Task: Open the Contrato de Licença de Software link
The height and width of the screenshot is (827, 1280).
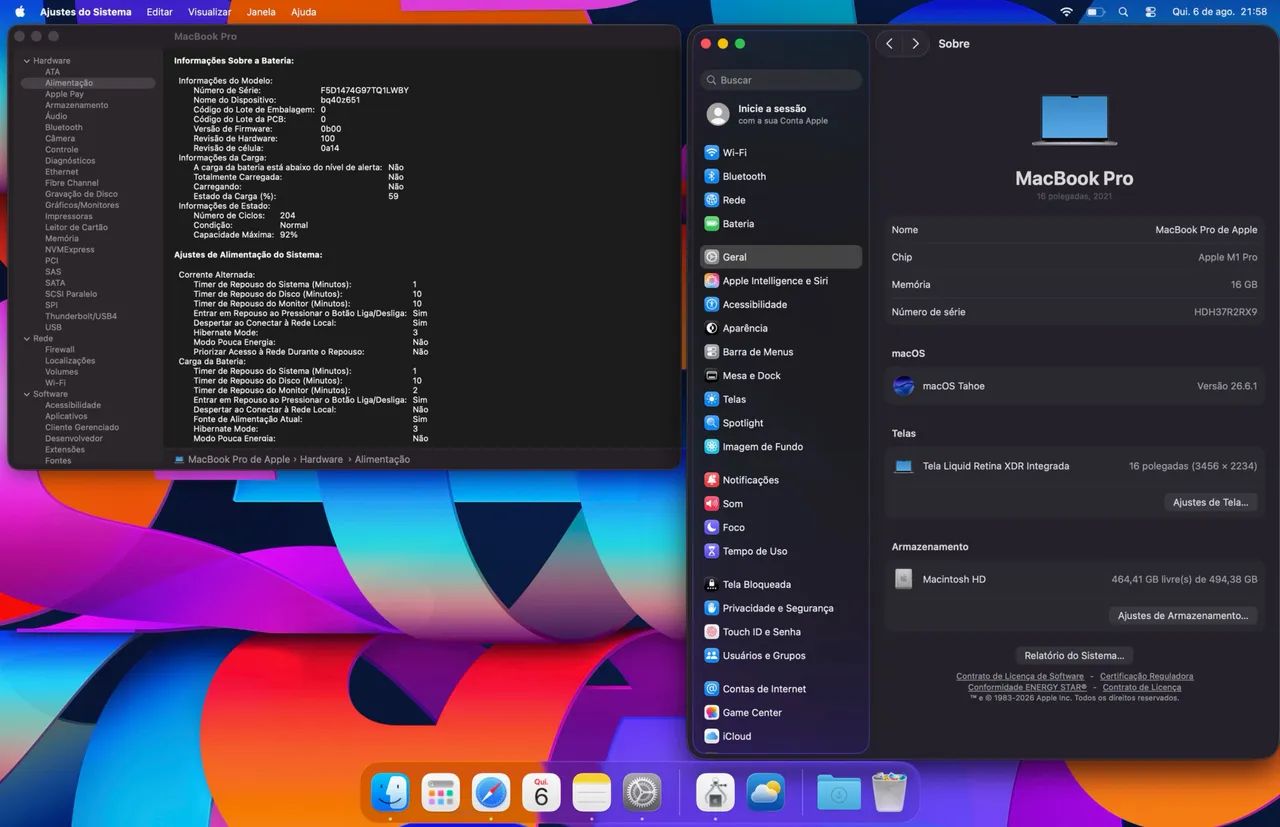Action: [1020, 677]
